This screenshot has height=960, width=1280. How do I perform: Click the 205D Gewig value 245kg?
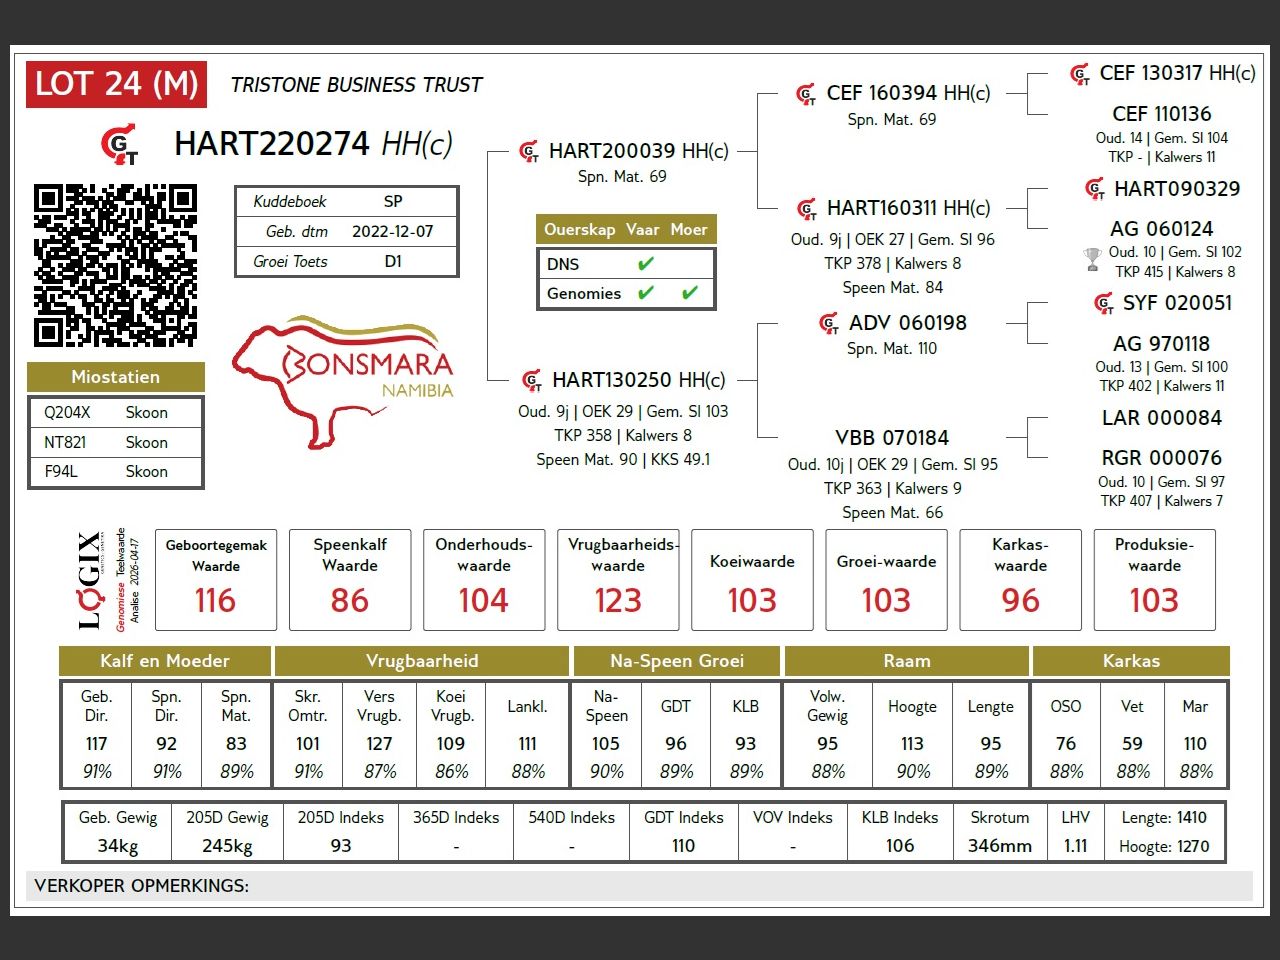coord(227,846)
